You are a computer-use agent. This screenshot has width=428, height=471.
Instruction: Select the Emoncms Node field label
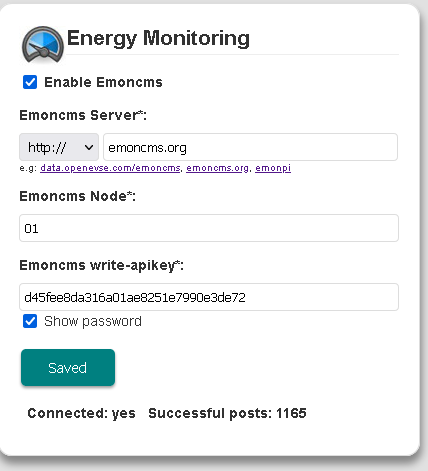[x=77, y=196]
